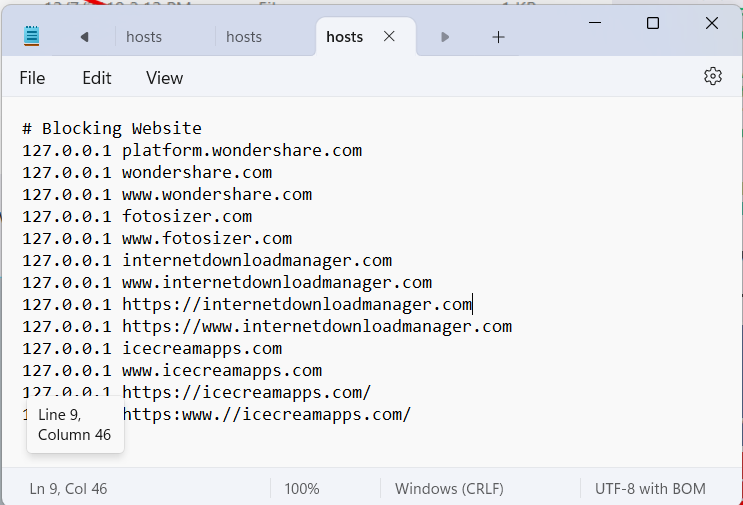Click the Windows (CRLF) line ending indicator
This screenshot has width=743, height=505.
(x=449, y=489)
